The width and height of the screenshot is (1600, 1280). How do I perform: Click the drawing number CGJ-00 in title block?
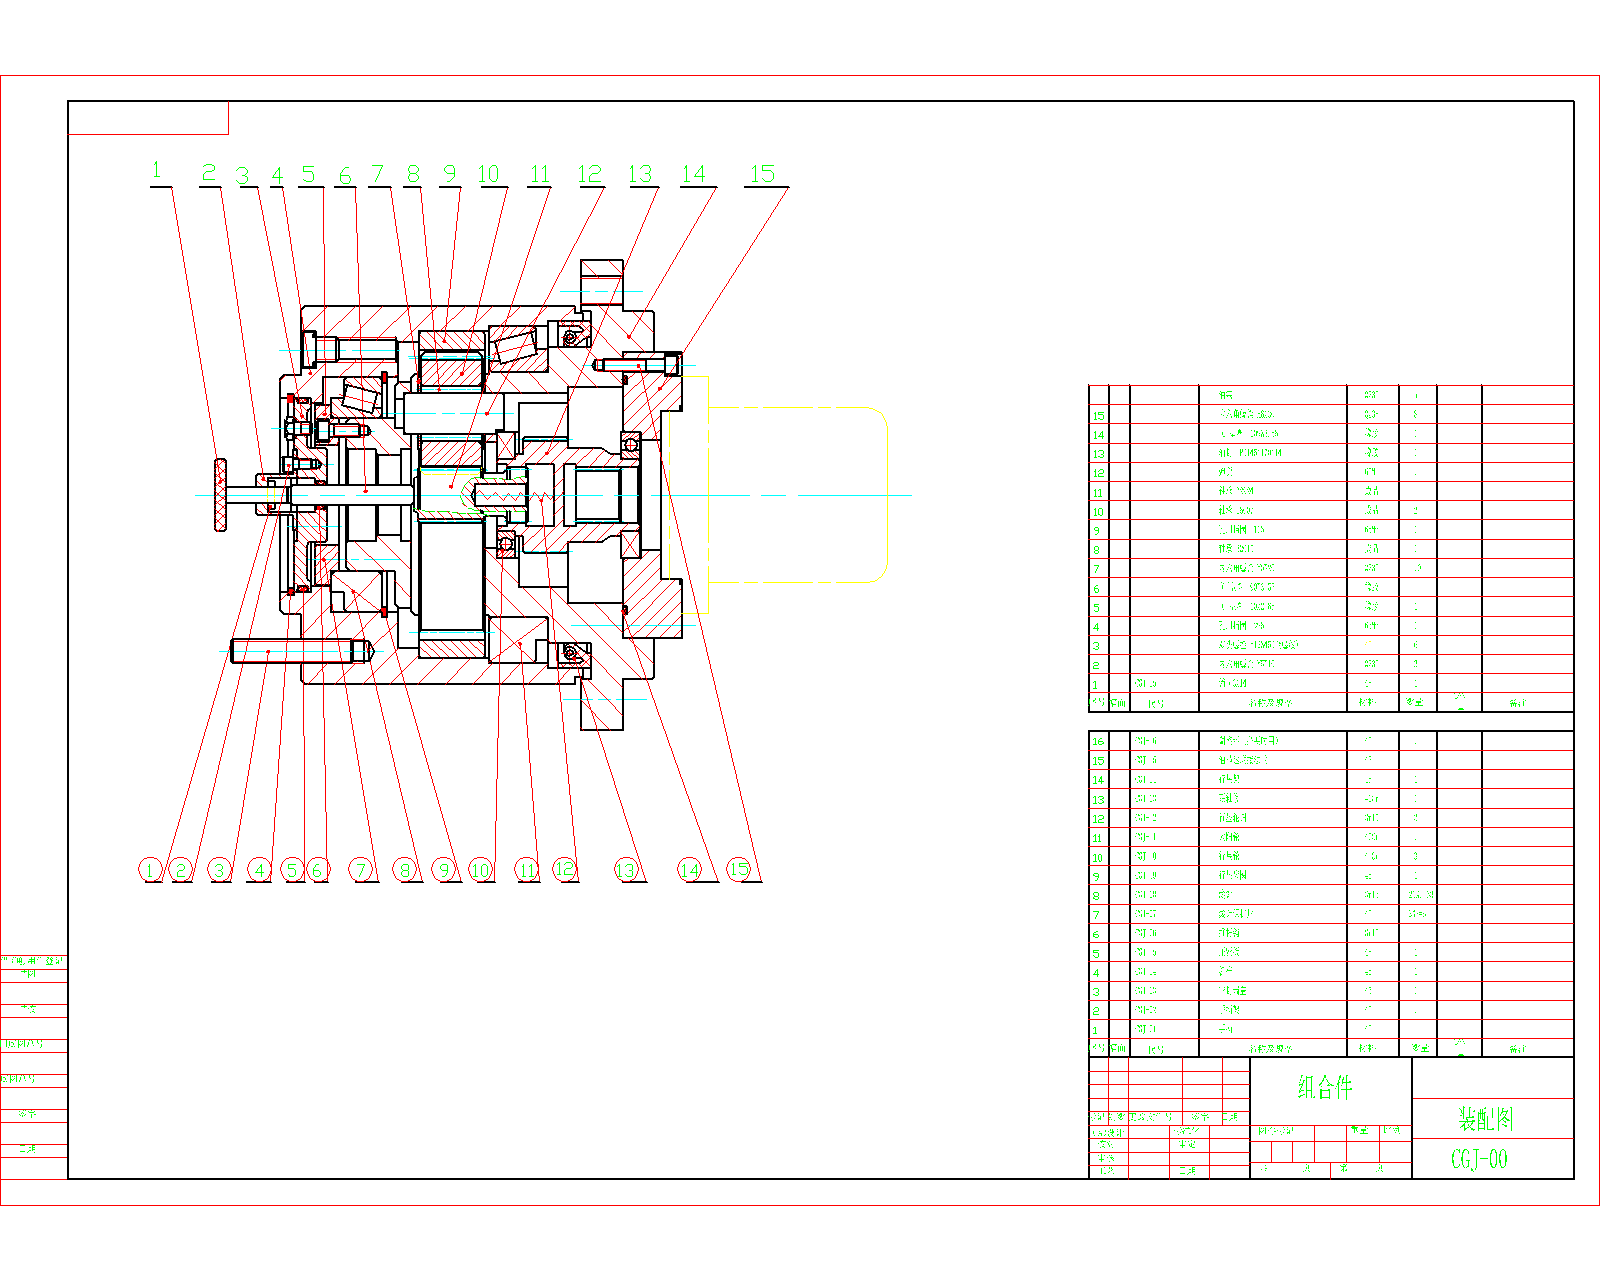(1479, 1159)
